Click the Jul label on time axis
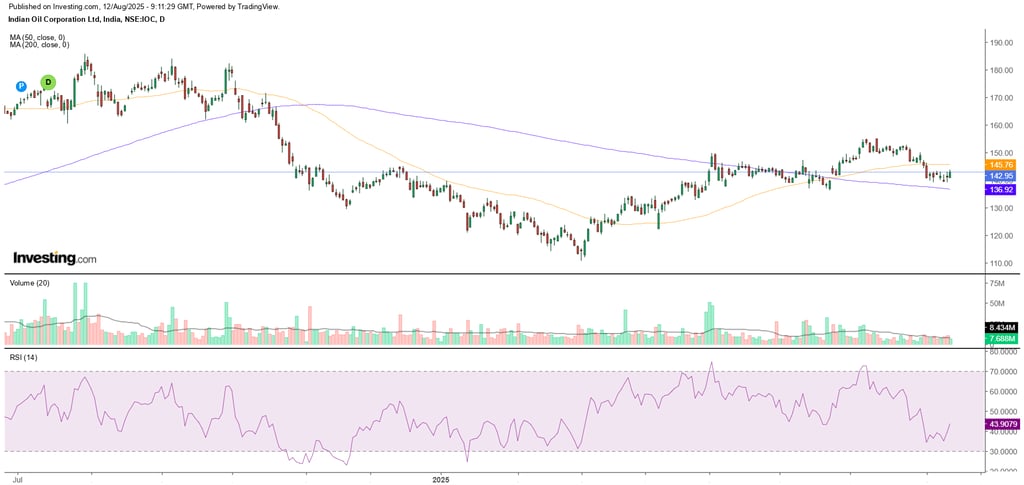This screenshot has height=485, width=1024. coord(16,478)
